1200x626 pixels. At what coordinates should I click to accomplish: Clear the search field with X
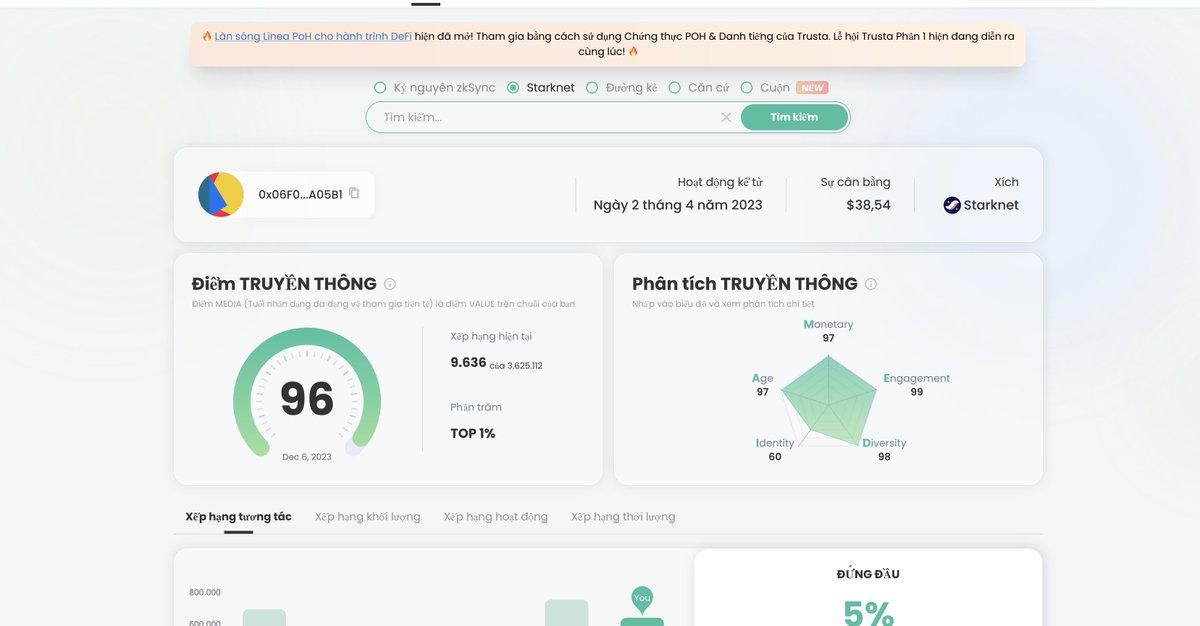[x=726, y=117]
